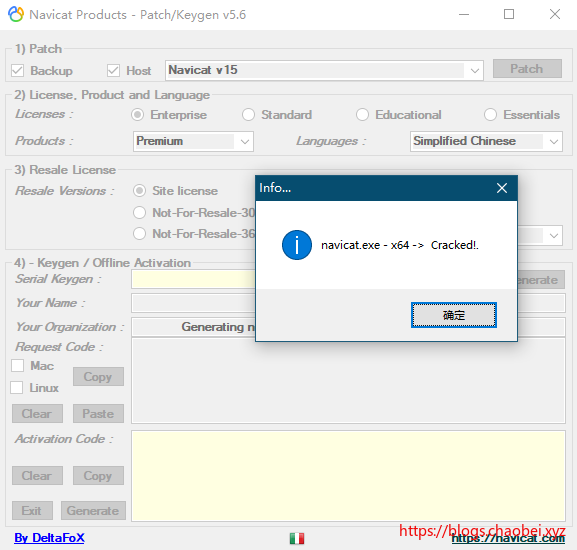Click into the Activation Code text area

point(348,476)
